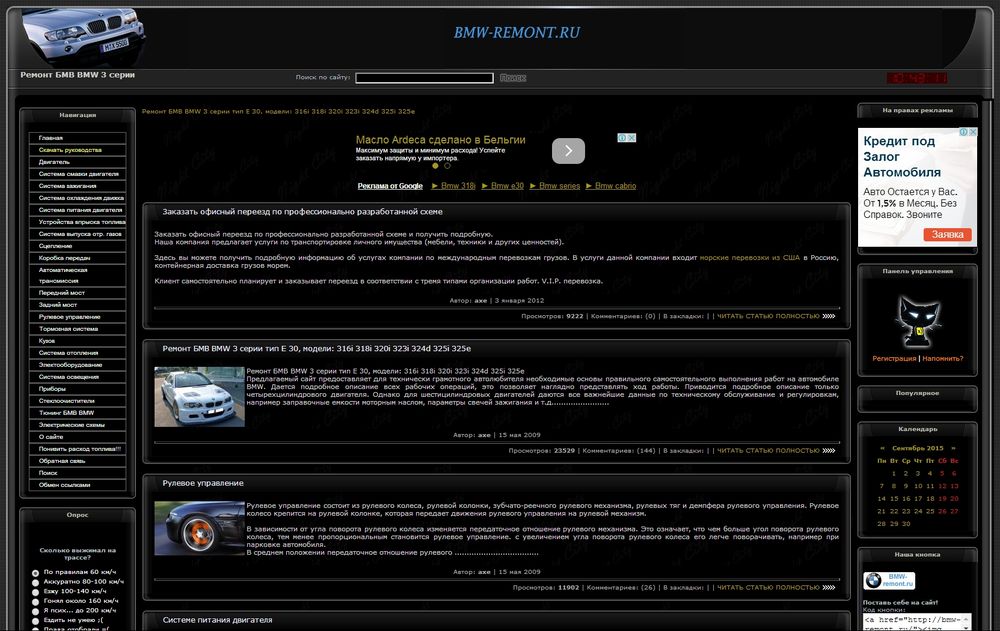Open 'Передний мост' navigation item
Screen dimensions: 1000x631
77,293
